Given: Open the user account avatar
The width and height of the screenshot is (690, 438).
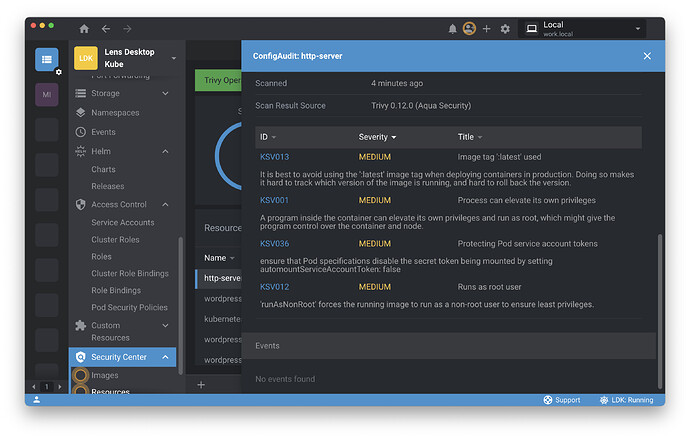Looking at the screenshot, I should [x=469, y=29].
